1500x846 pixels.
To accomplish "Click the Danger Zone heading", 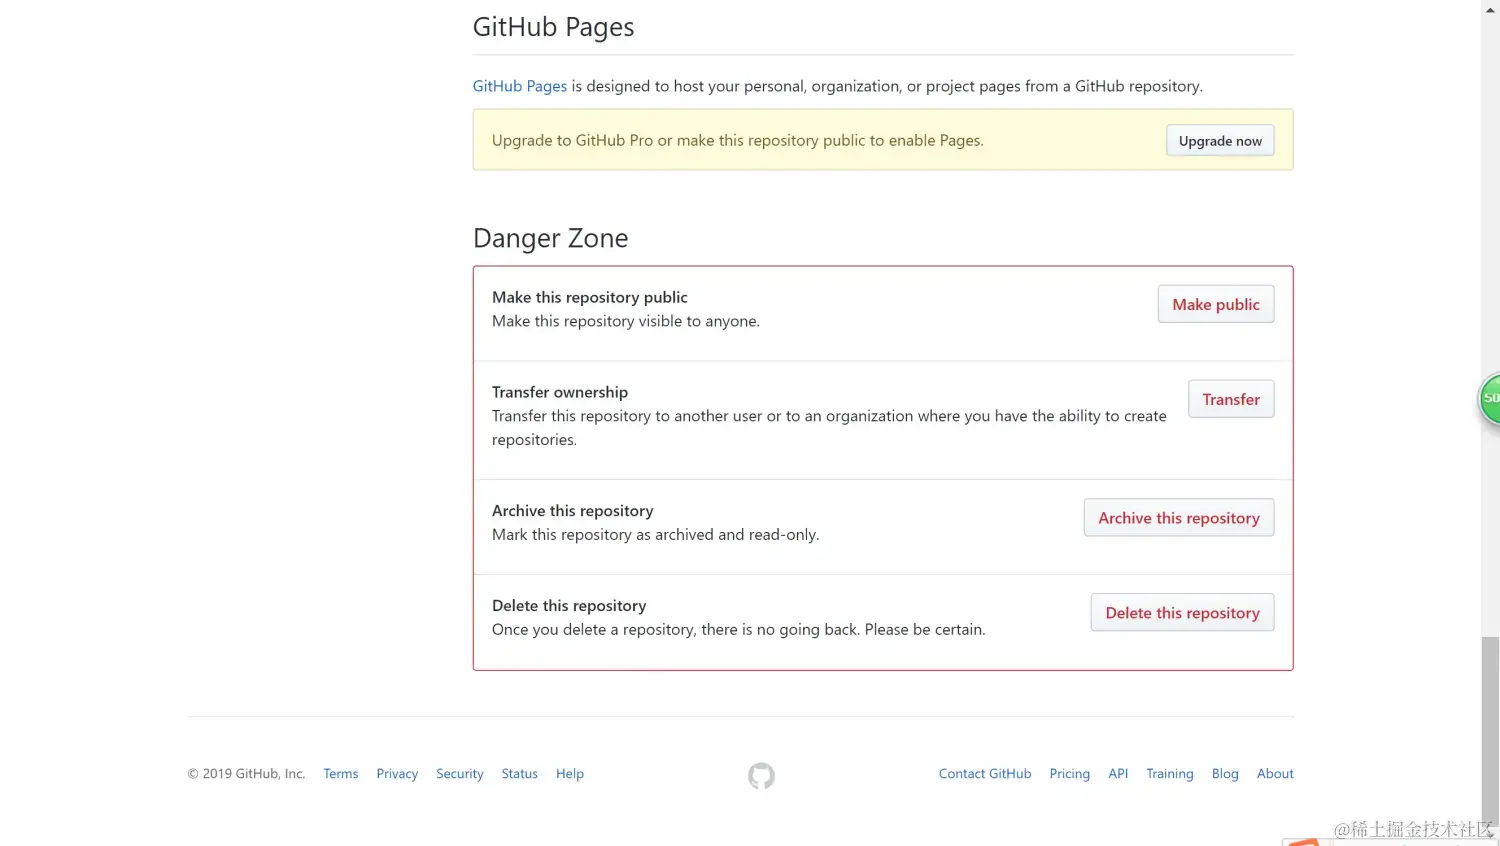I will (550, 238).
